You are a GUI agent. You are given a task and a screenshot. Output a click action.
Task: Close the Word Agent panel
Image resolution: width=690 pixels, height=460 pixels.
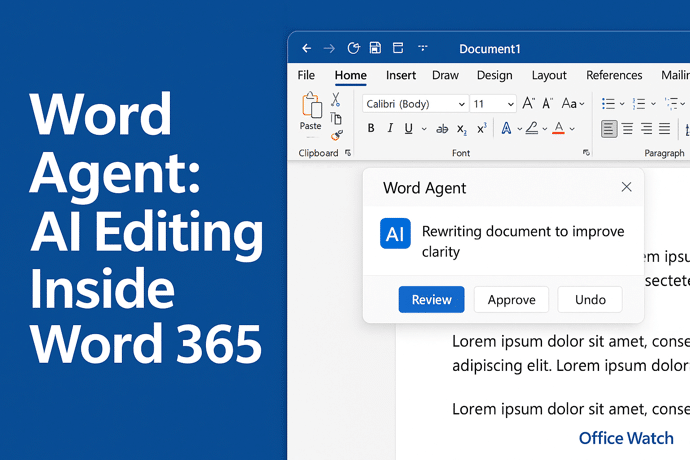click(627, 187)
